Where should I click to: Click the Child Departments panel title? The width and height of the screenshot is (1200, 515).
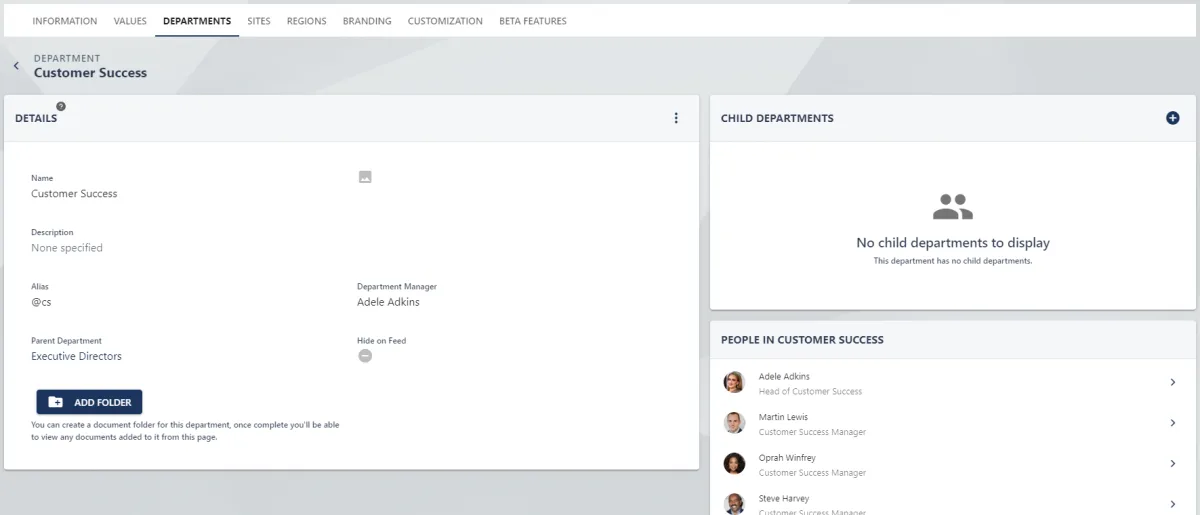pos(777,118)
